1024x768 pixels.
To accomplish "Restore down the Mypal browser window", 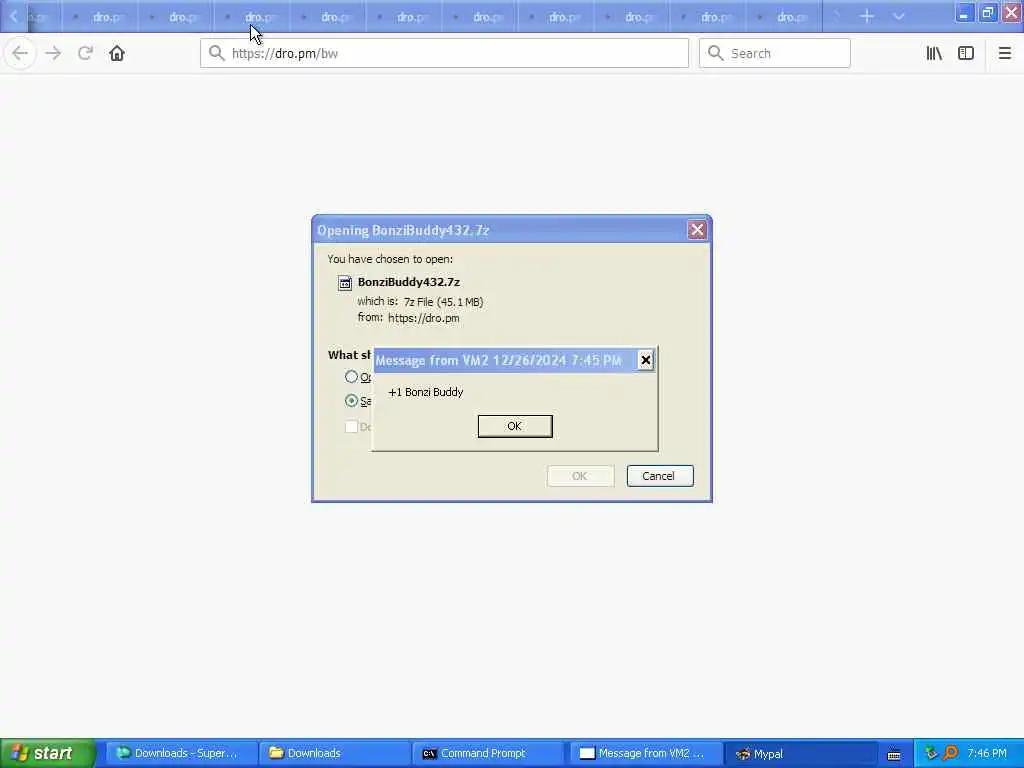I will (x=987, y=12).
